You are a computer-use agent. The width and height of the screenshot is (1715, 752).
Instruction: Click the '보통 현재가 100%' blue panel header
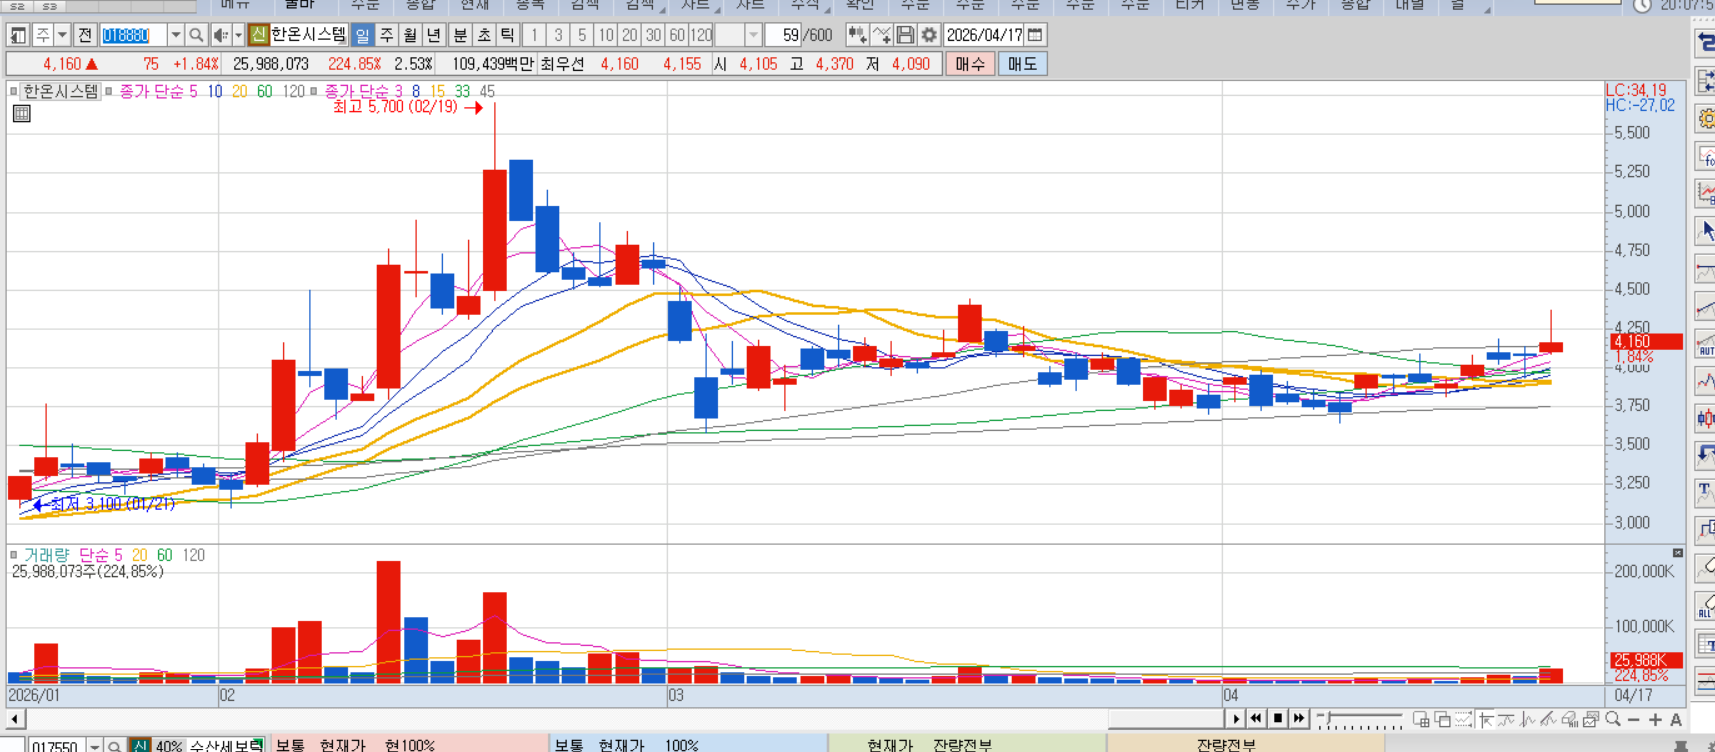pos(689,745)
